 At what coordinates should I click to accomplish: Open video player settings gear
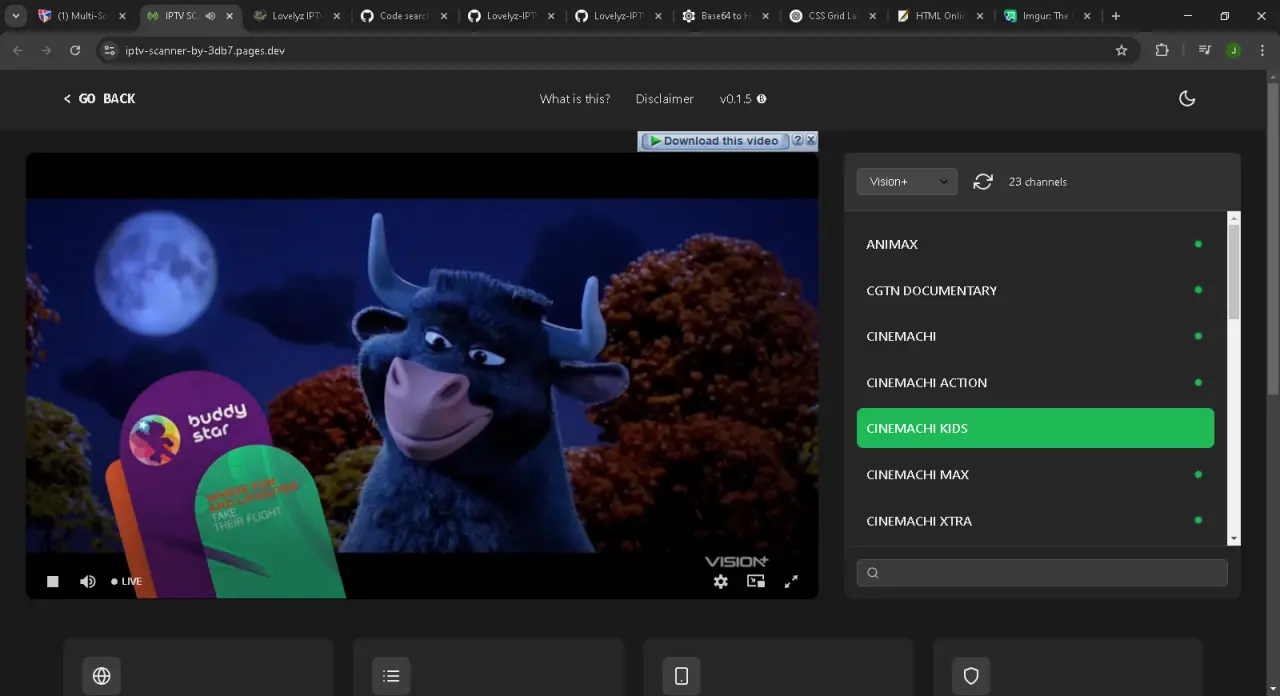tap(720, 581)
